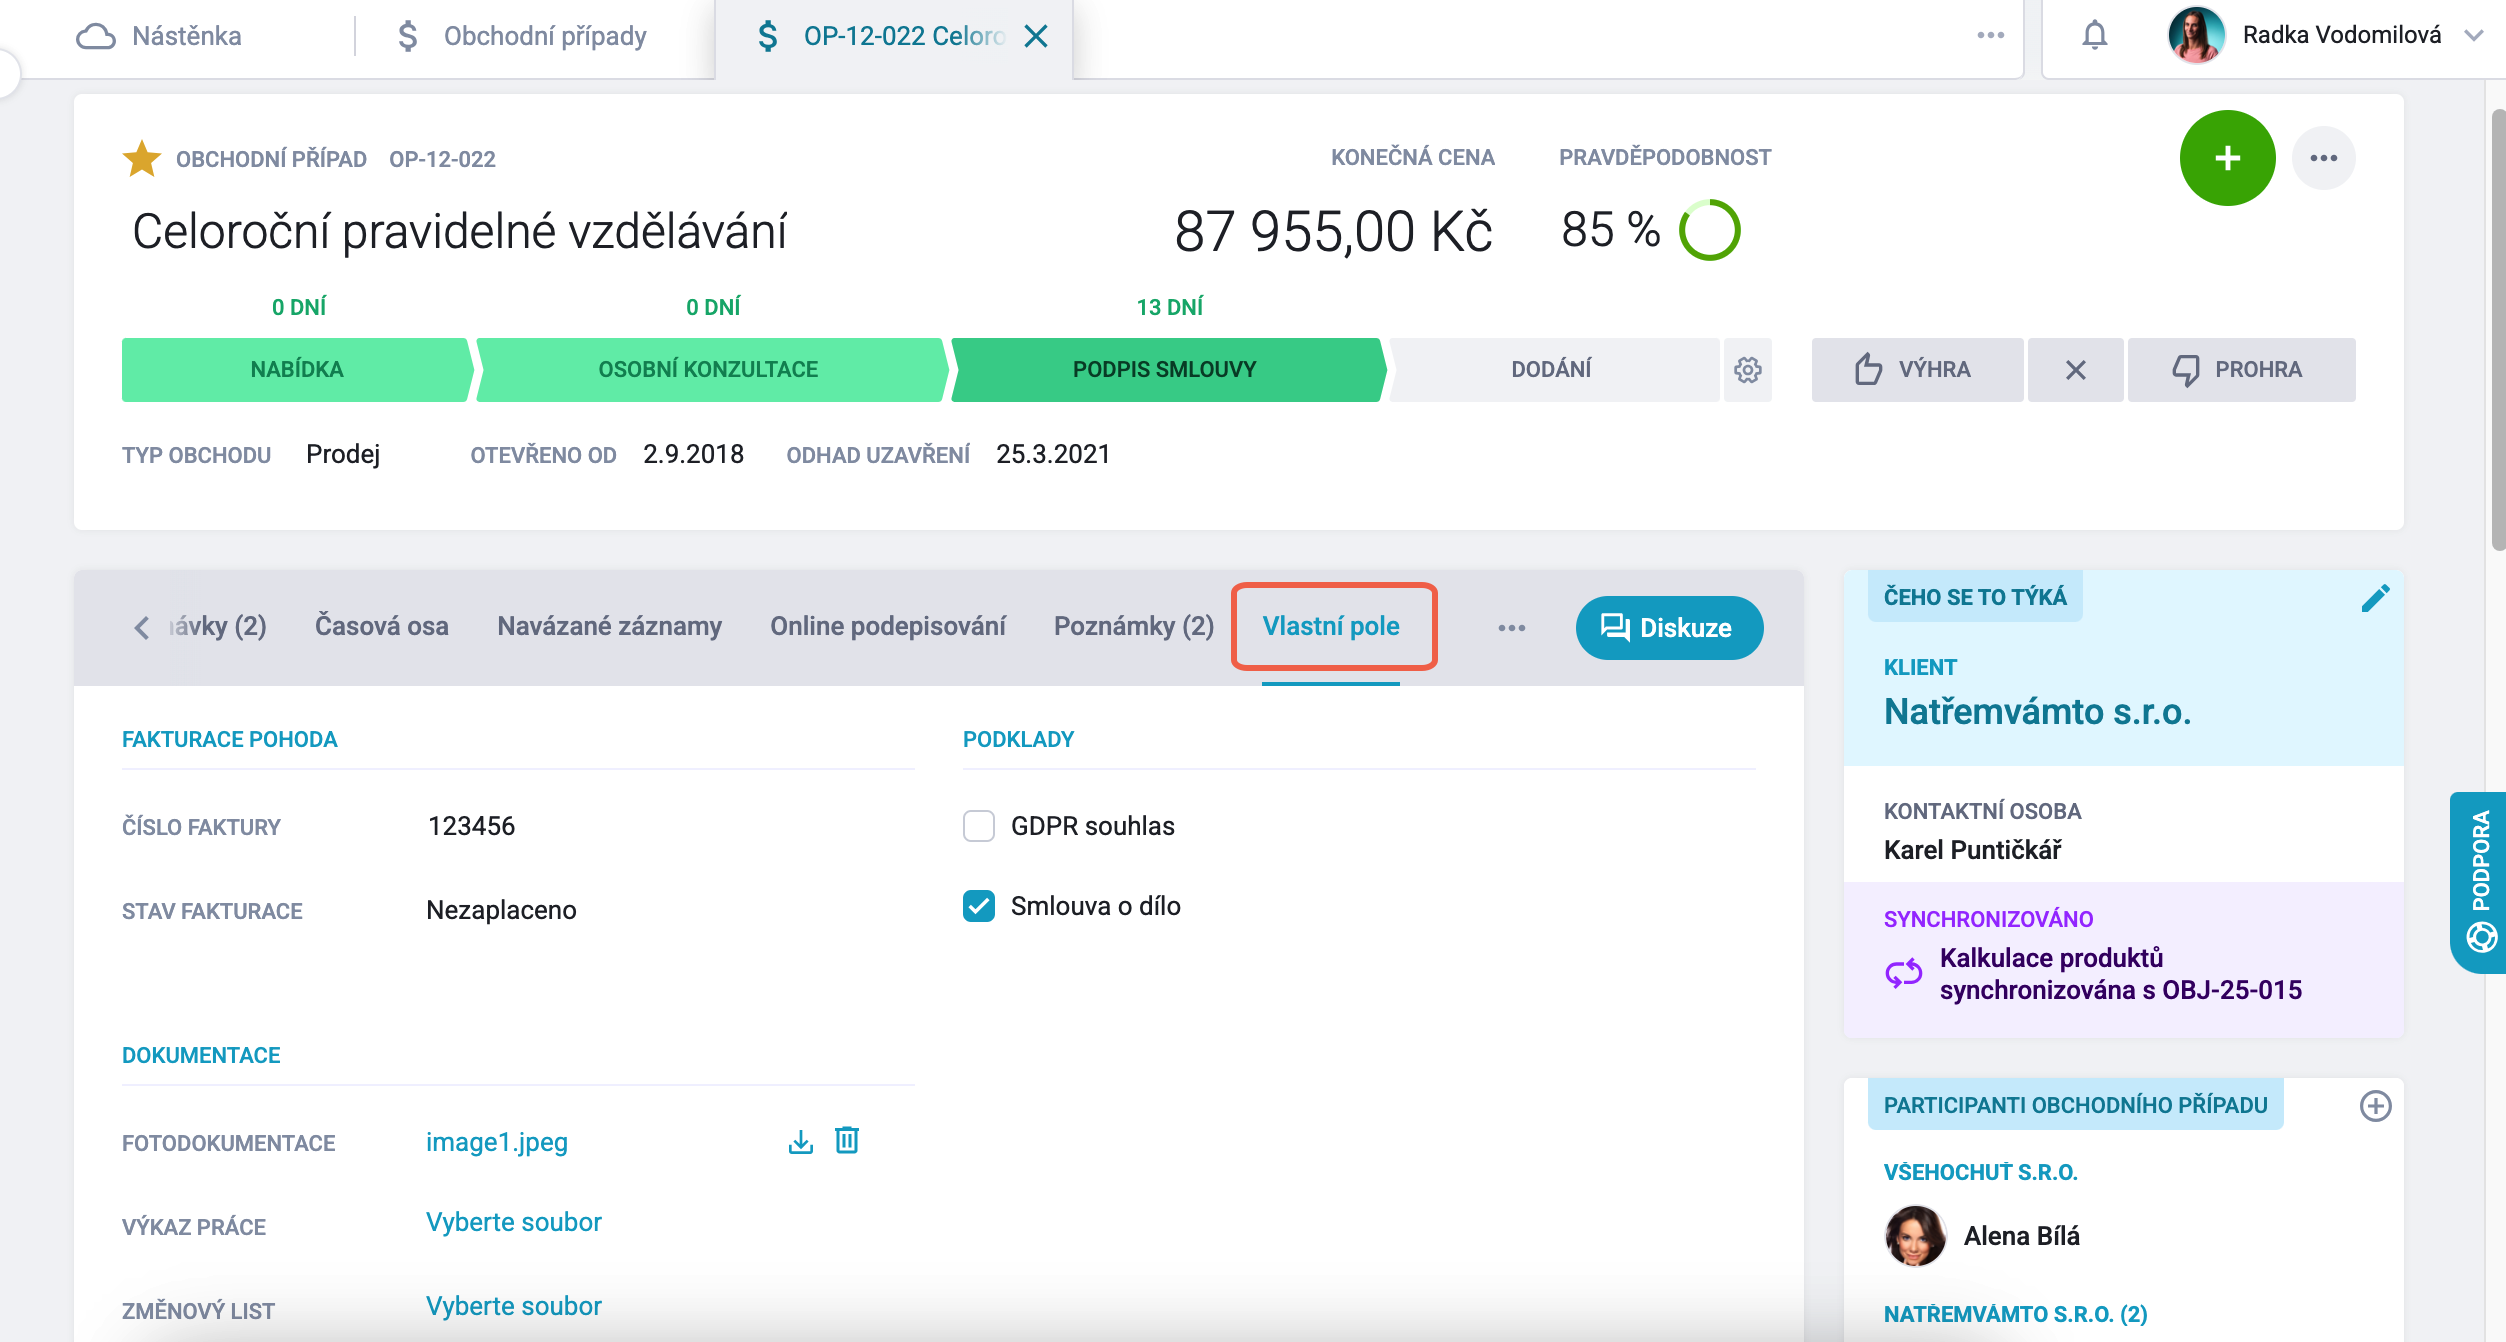Open notifications bell

click(x=2094, y=36)
